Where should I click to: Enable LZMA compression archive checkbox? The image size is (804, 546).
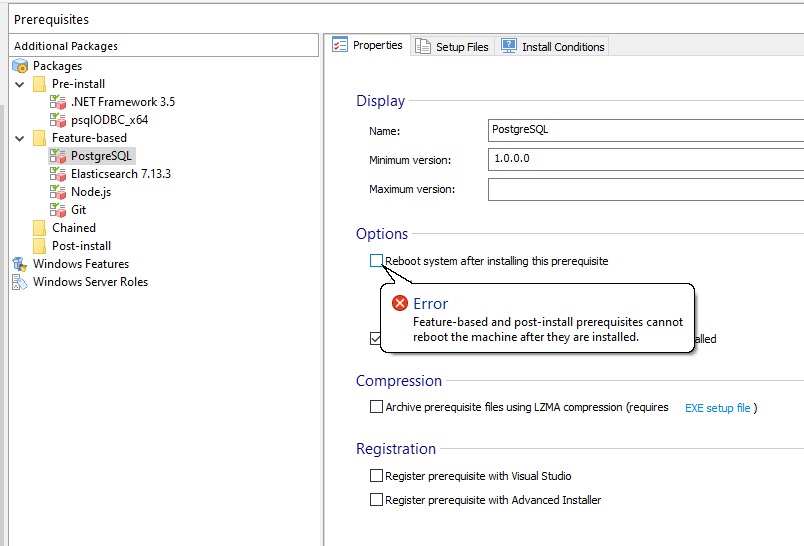point(376,407)
